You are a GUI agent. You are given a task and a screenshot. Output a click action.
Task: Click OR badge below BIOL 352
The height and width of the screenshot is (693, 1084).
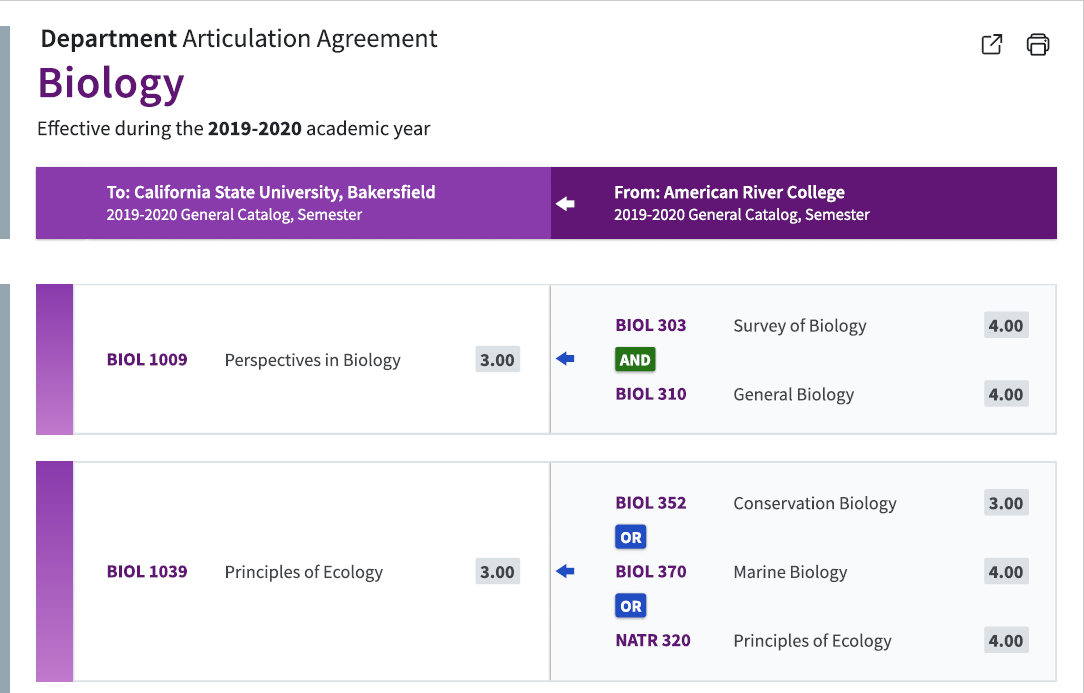630,537
